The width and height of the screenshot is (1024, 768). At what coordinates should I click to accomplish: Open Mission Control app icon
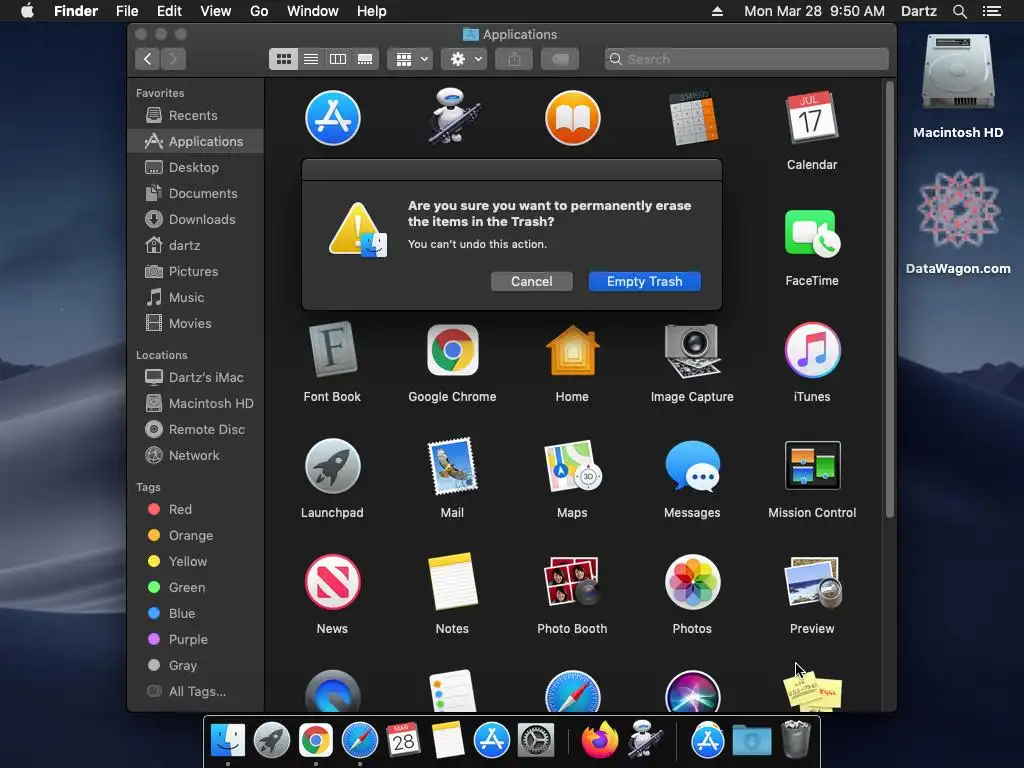click(x=812, y=466)
